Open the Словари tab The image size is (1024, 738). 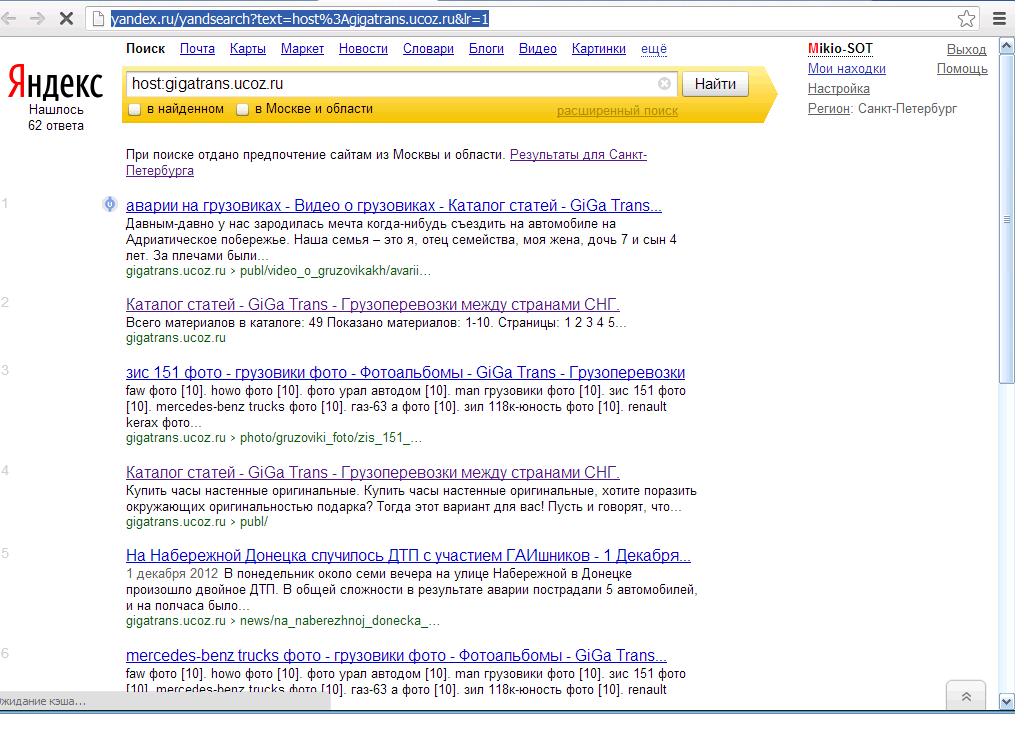click(428, 48)
